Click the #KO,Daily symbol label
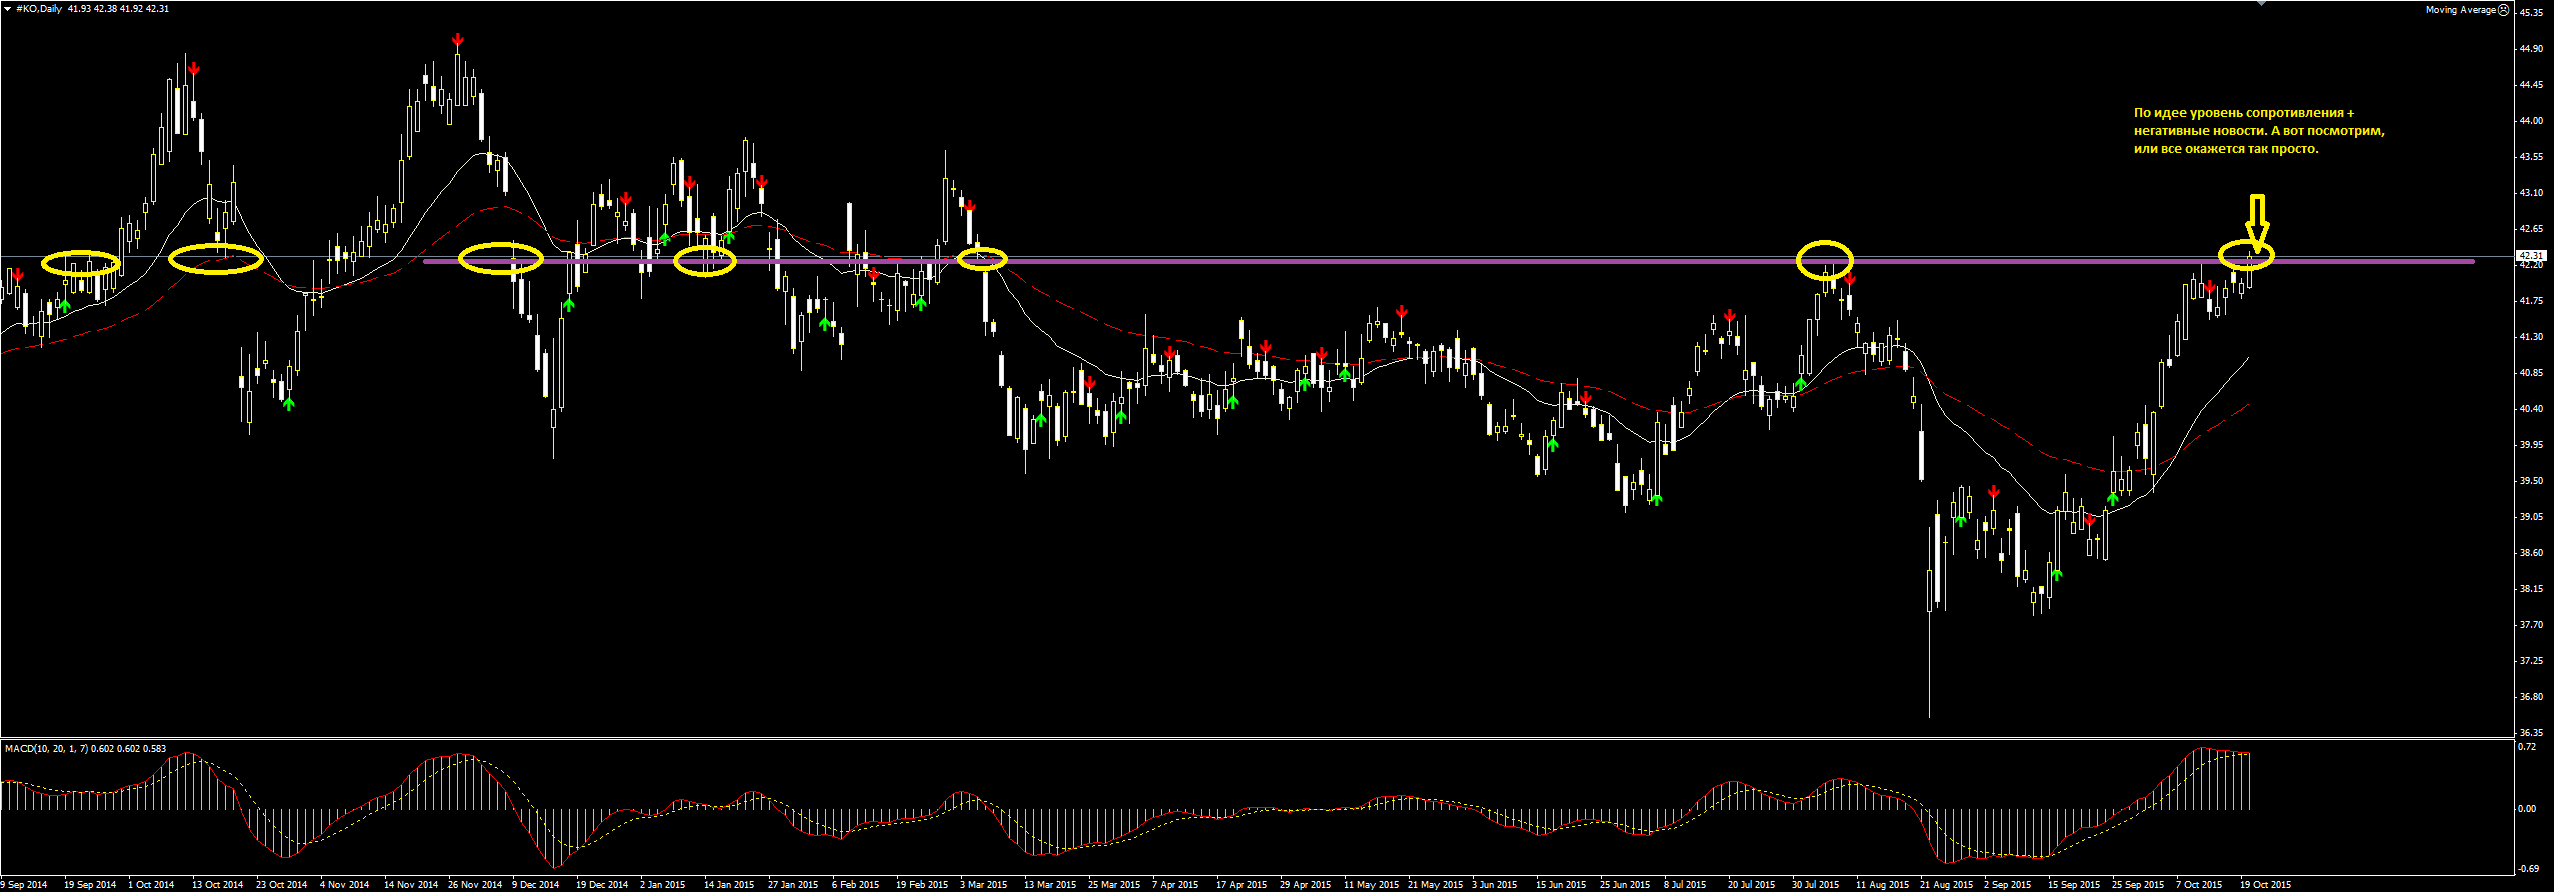Image resolution: width=2554 pixels, height=892 pixels. (39, 9)
